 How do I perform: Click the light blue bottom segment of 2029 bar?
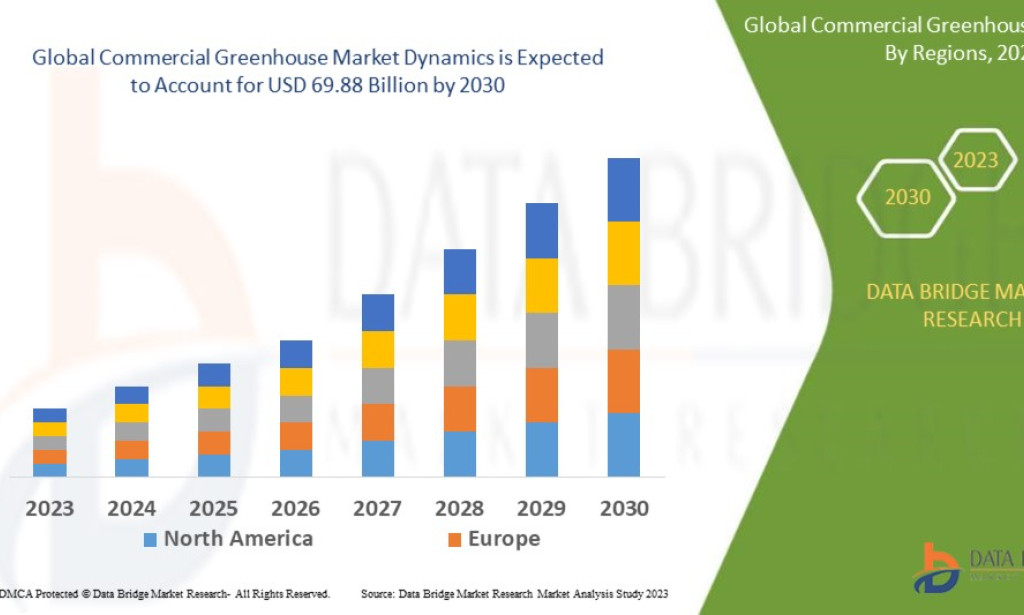[542, 450]
